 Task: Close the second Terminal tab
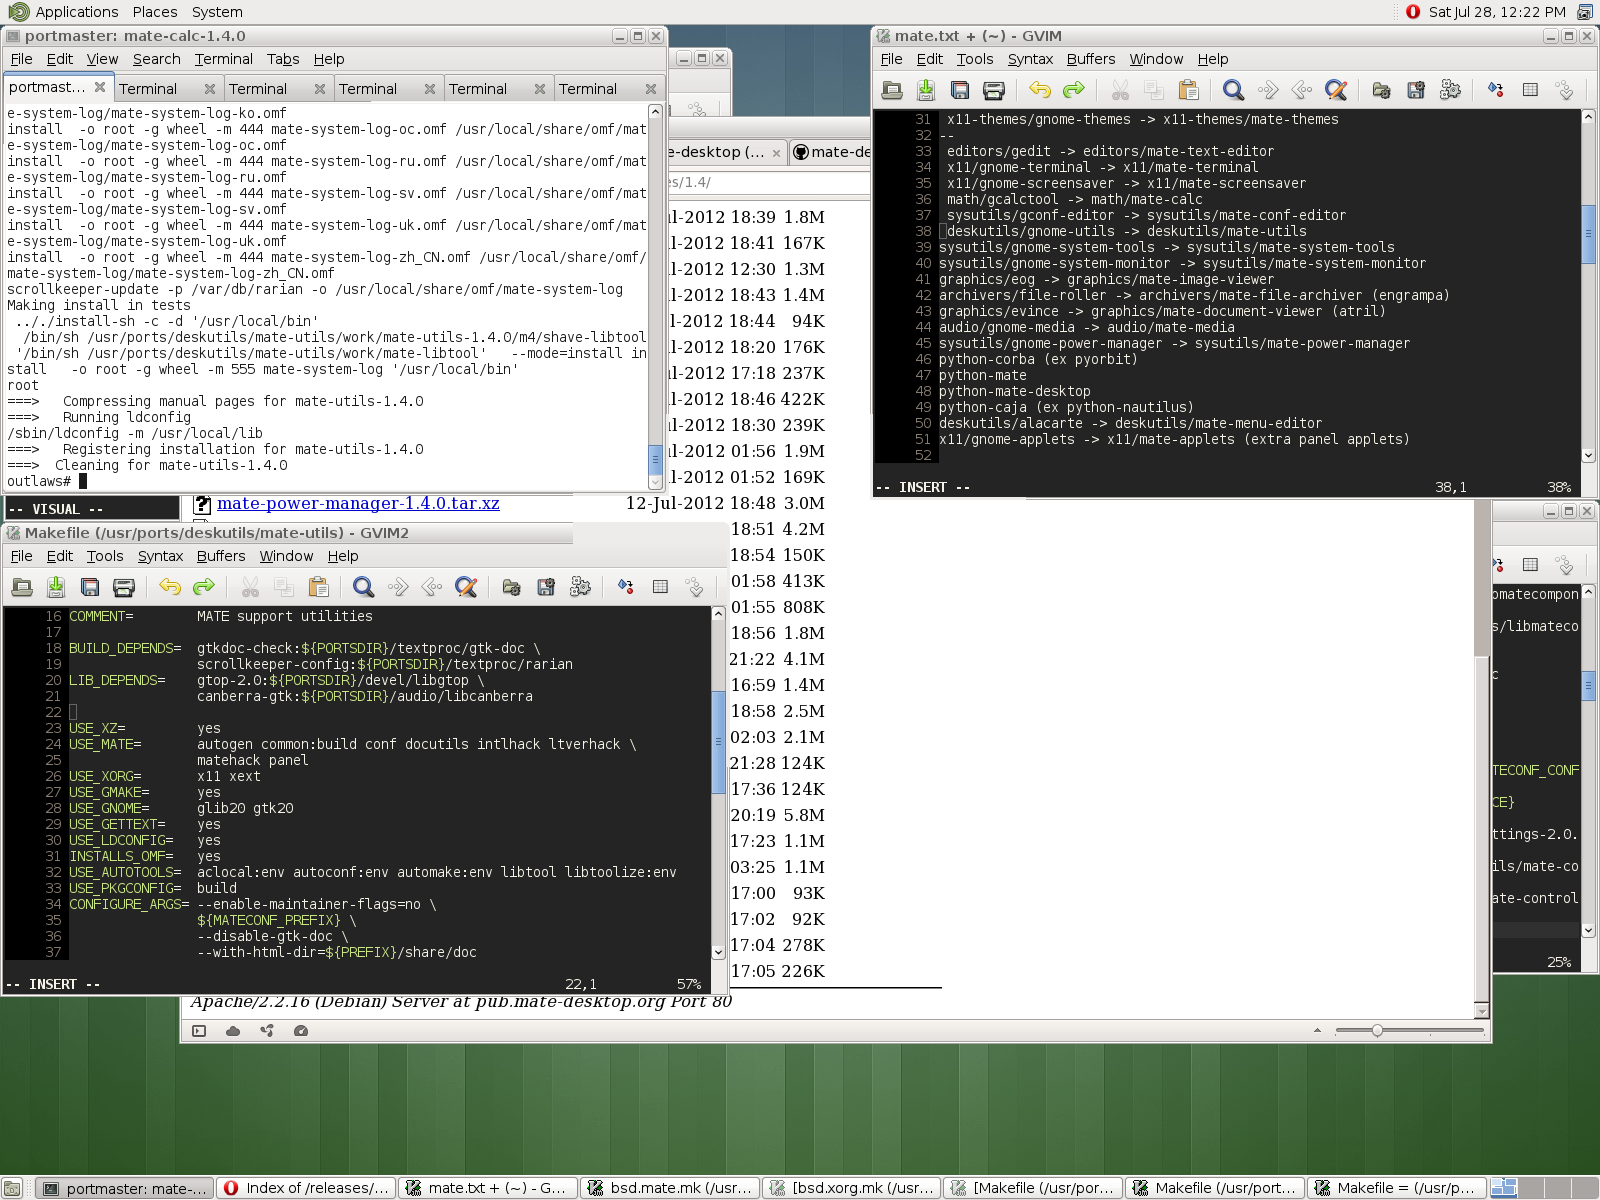320,89
